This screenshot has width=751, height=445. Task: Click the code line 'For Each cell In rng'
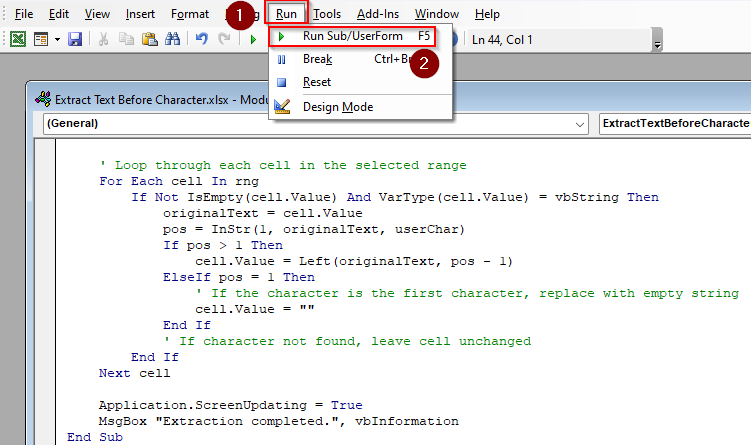(x=179, y=181)
